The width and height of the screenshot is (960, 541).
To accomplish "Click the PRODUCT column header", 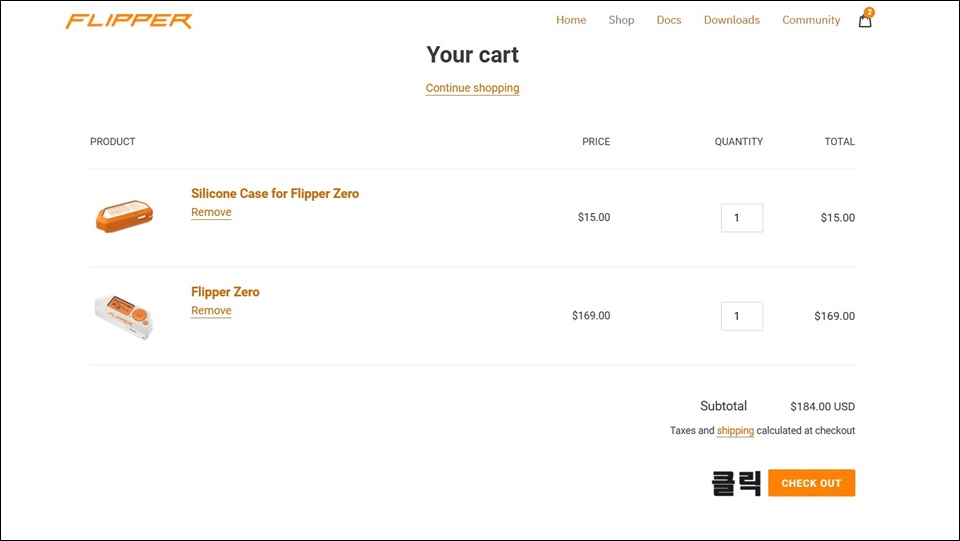I will [113, 141].
